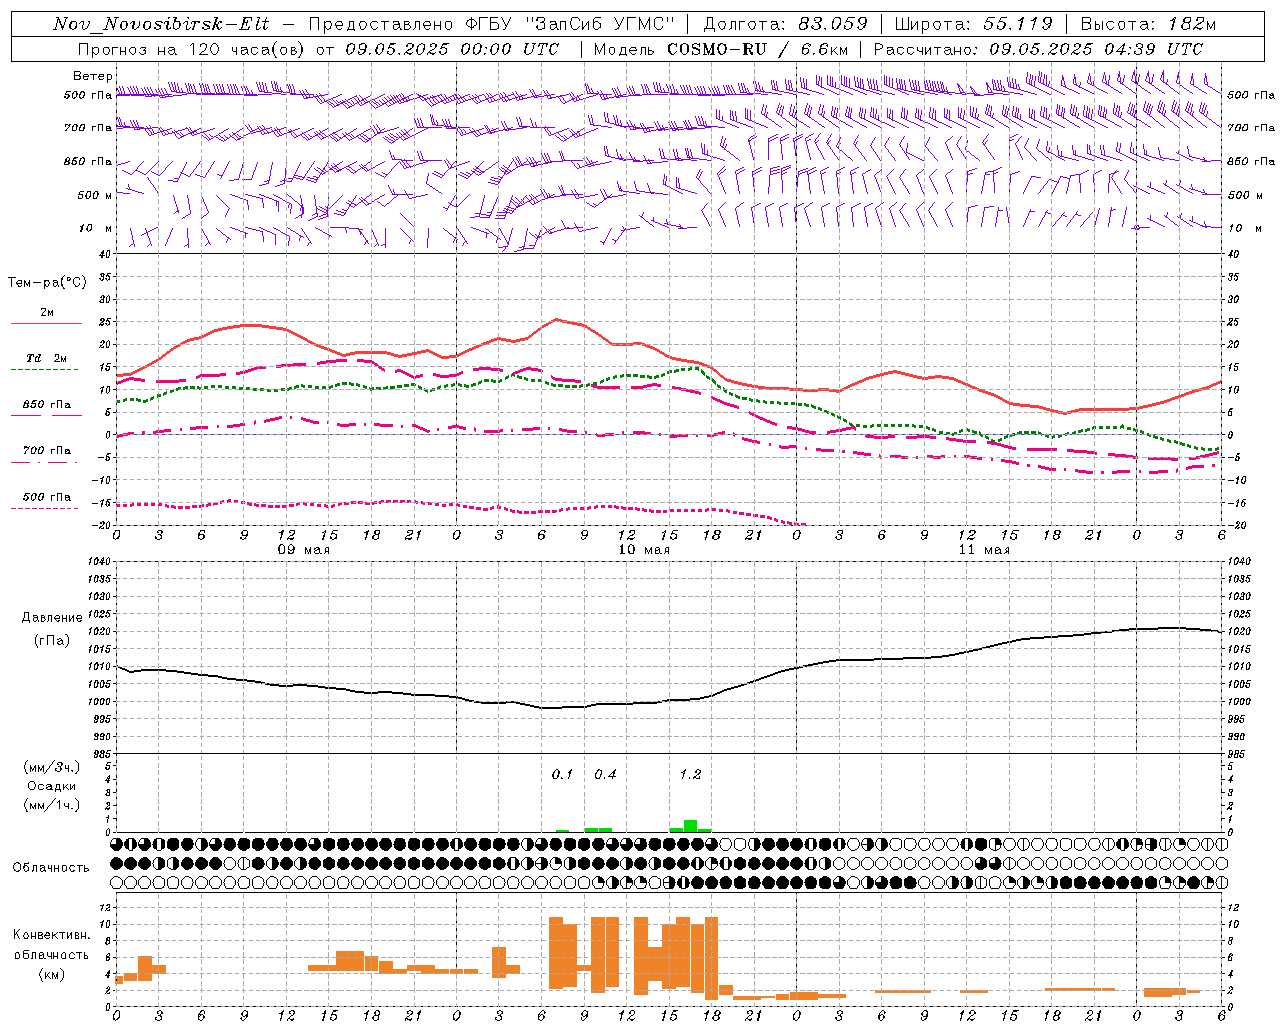Click the 10 мая date label
1280x1024 pixels.
click(644, 550)
